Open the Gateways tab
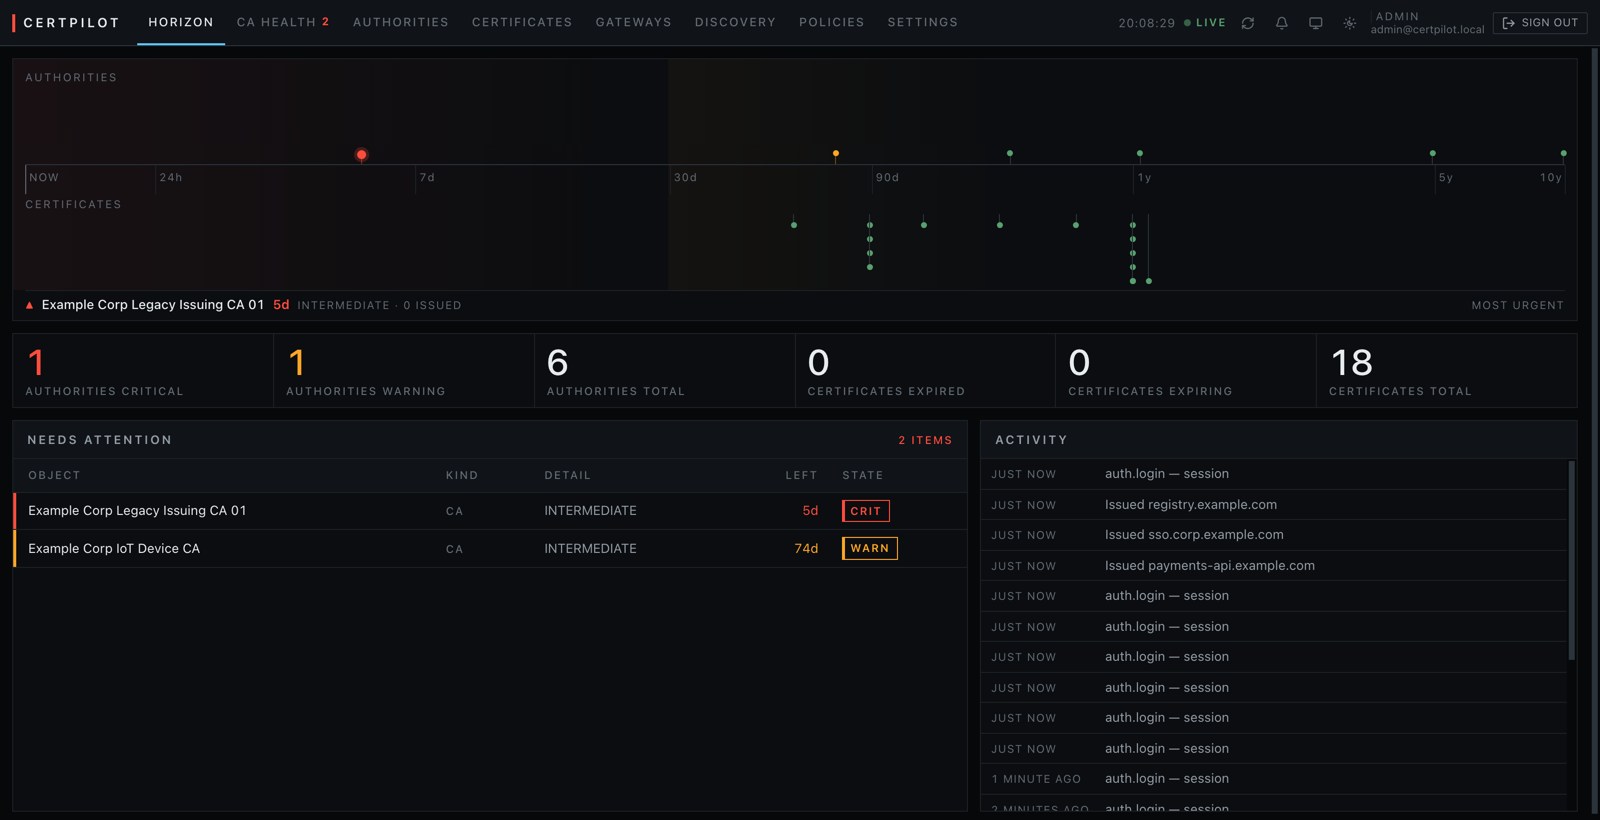Viewport: 1600px width, 820px height. (x=634, y=22)
